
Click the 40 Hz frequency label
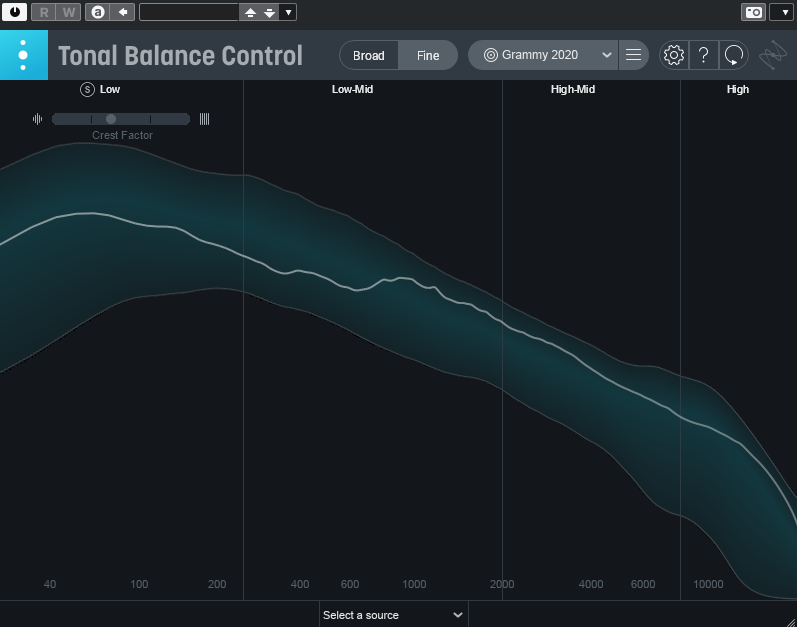coord(50,584)
